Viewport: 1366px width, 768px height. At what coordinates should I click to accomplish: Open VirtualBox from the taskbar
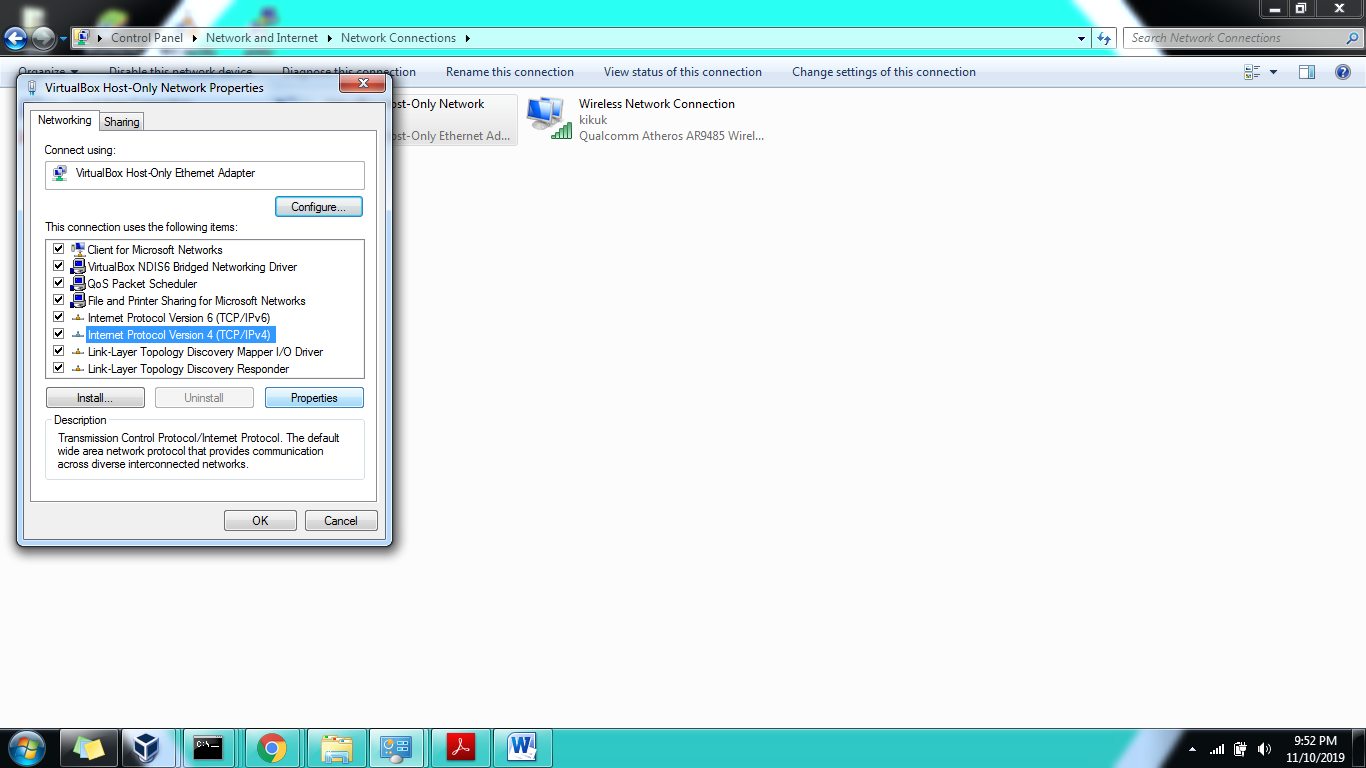148,748
